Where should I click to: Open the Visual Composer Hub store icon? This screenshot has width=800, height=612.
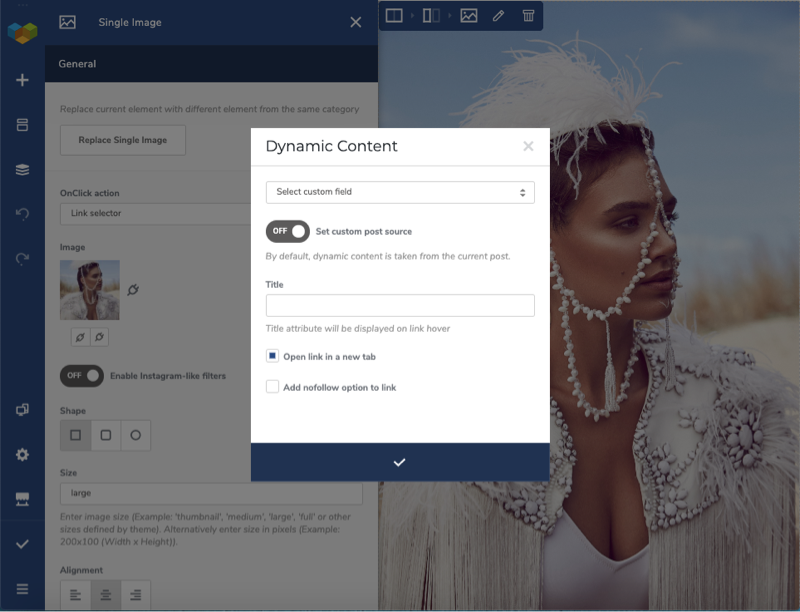click(22, 499)
